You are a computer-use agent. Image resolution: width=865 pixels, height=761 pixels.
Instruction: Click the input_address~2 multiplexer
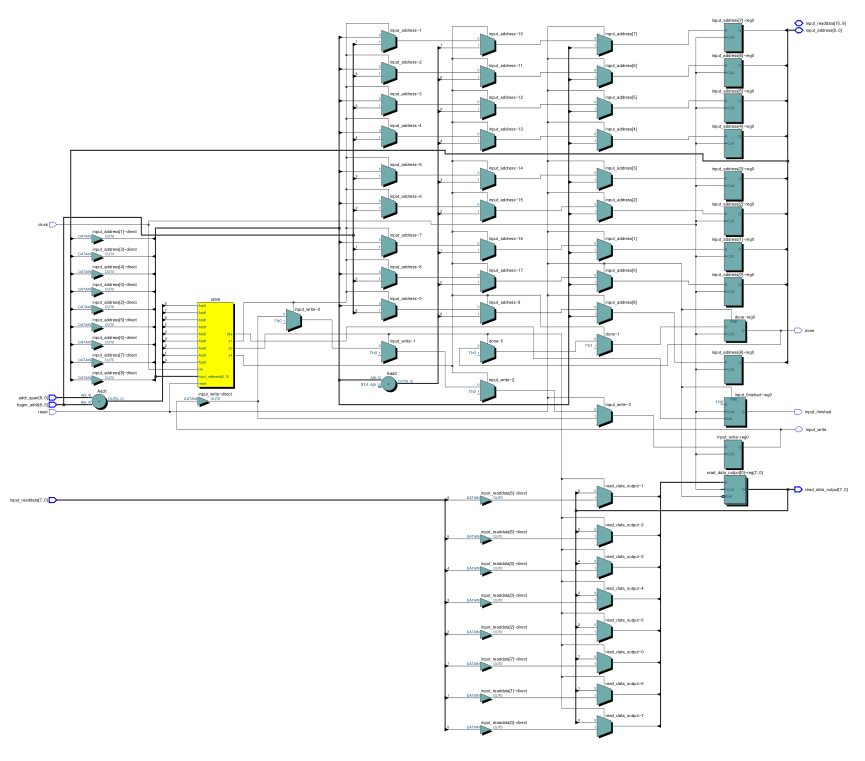click(x=389, y=73)
